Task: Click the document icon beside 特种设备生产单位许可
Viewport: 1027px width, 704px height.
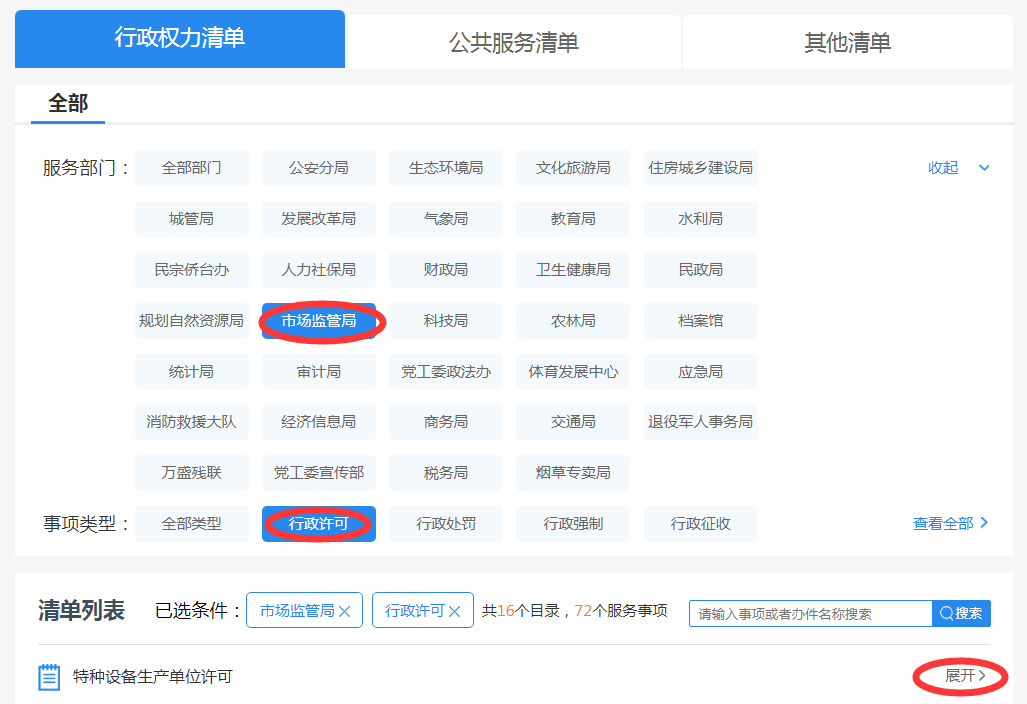Action: (x=48, y=677)
